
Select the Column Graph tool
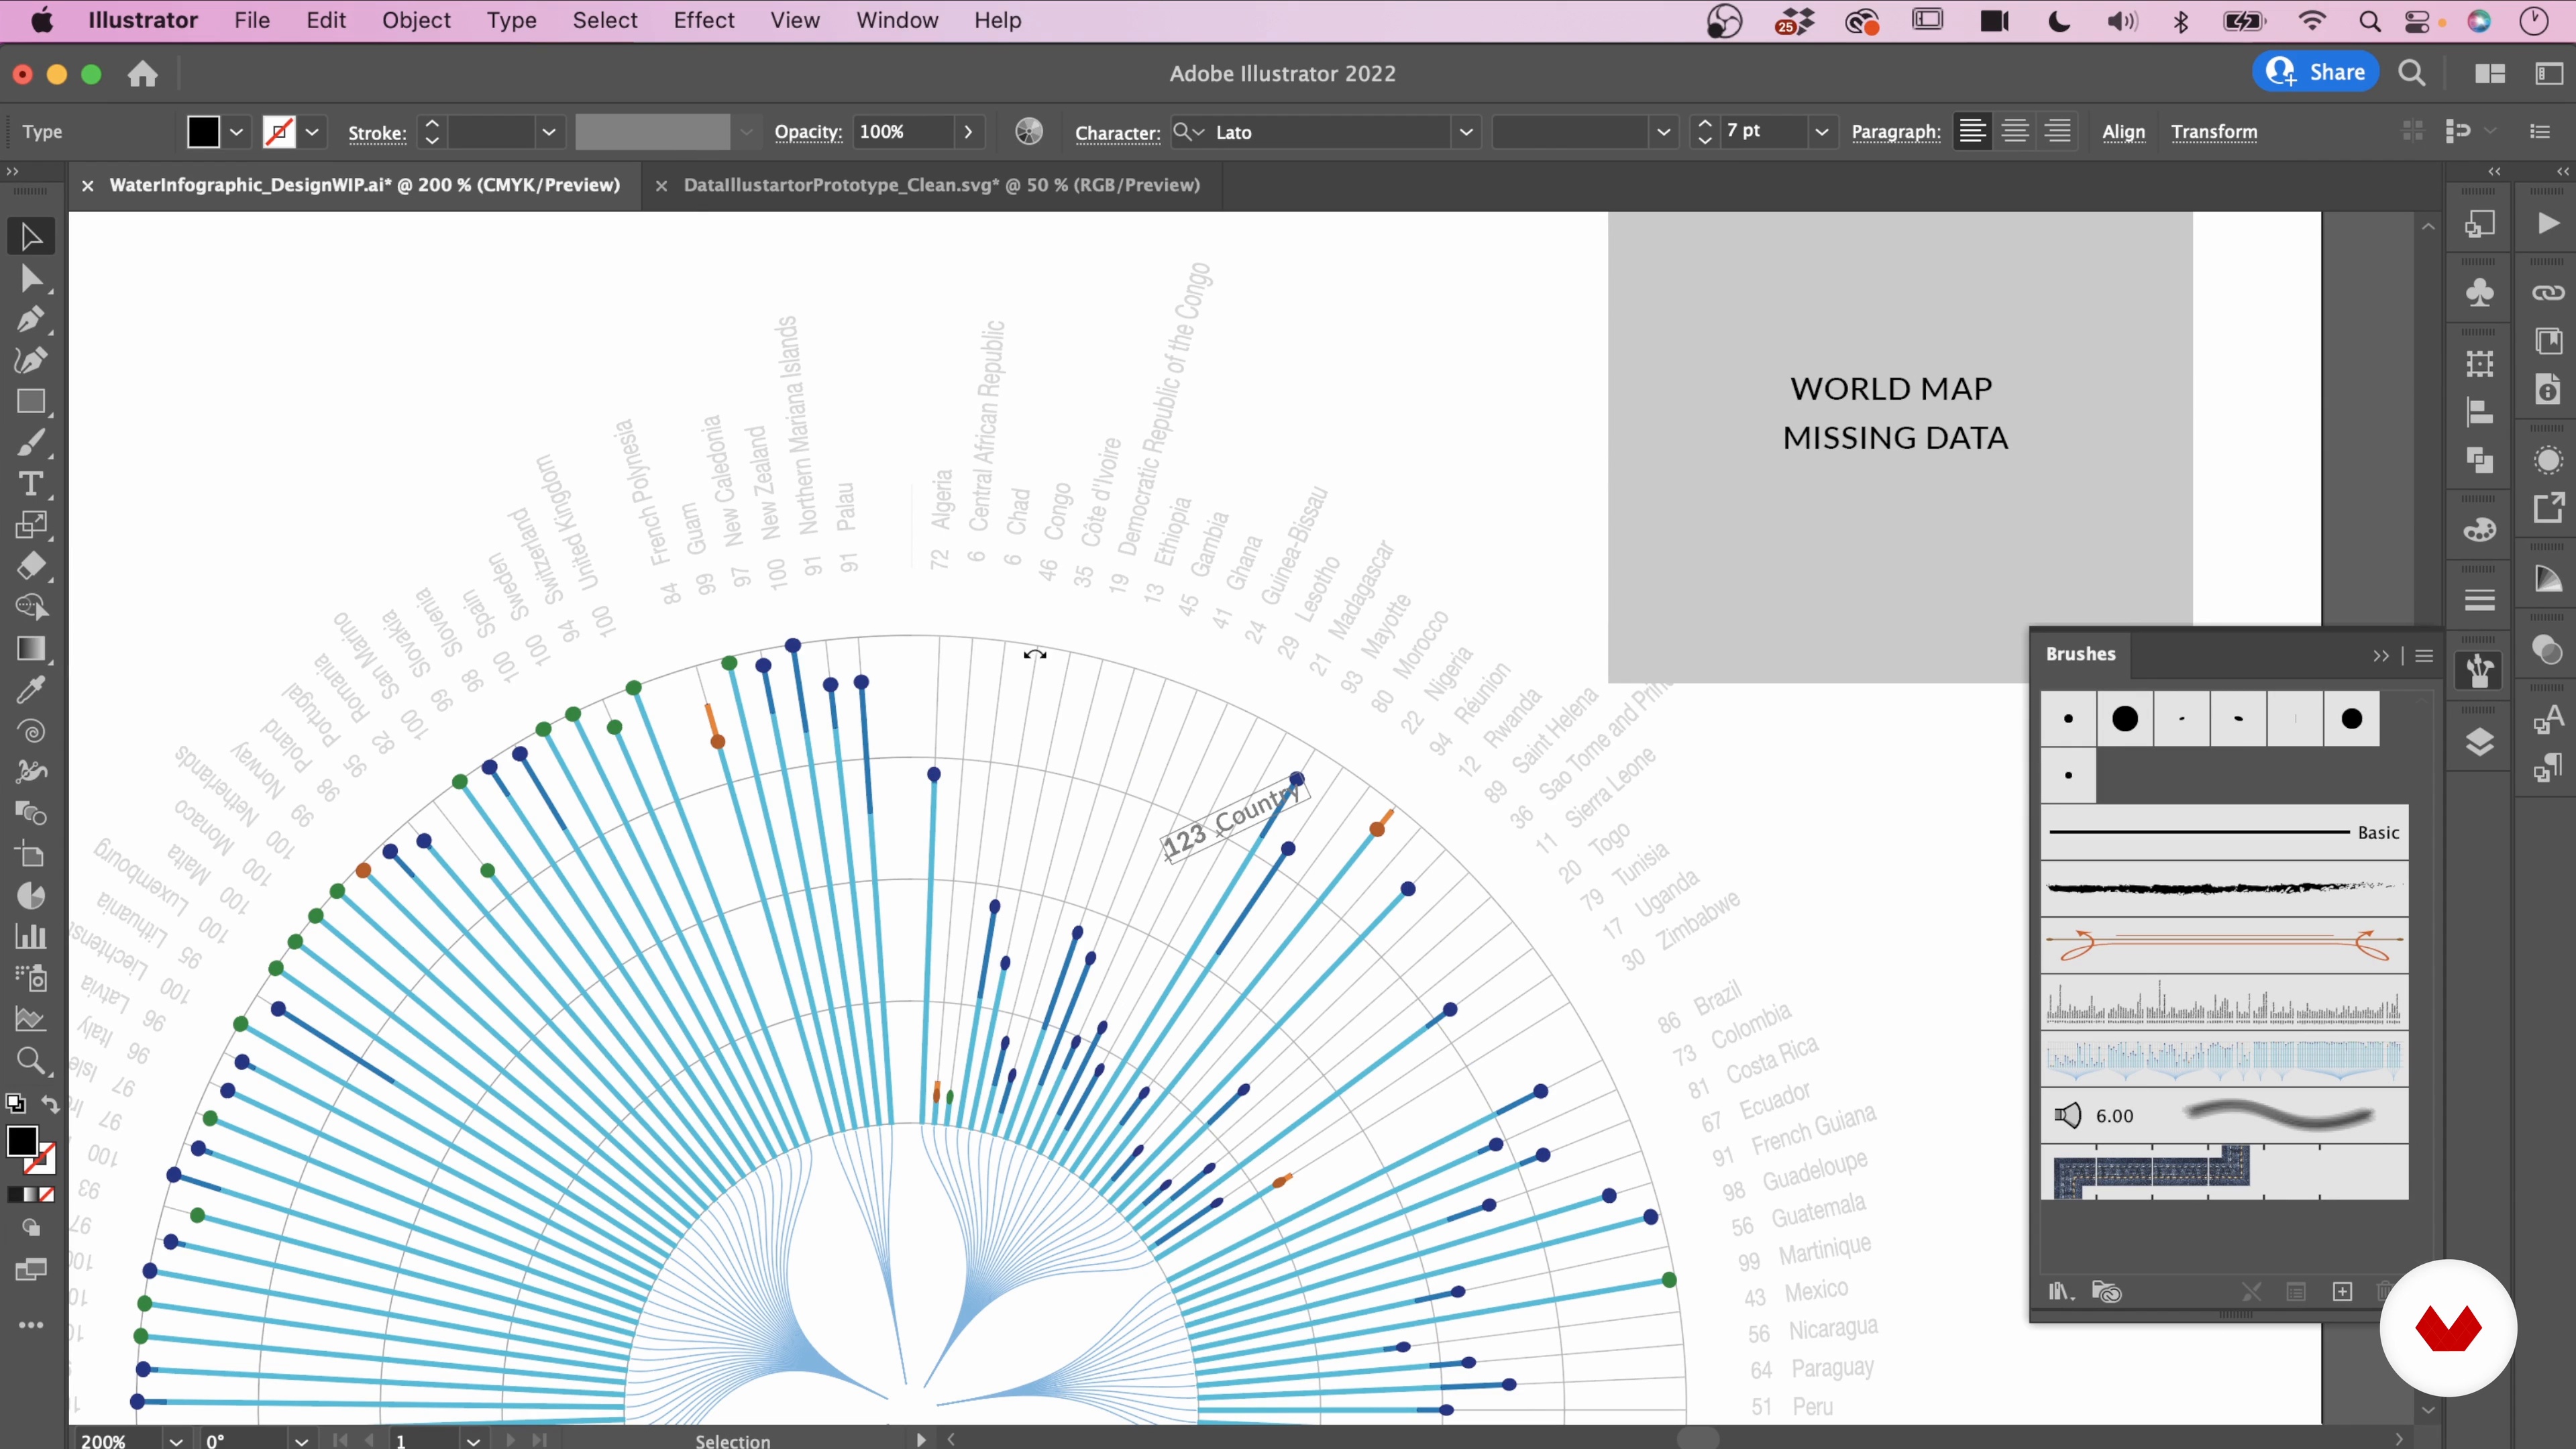tap(30, 937)
